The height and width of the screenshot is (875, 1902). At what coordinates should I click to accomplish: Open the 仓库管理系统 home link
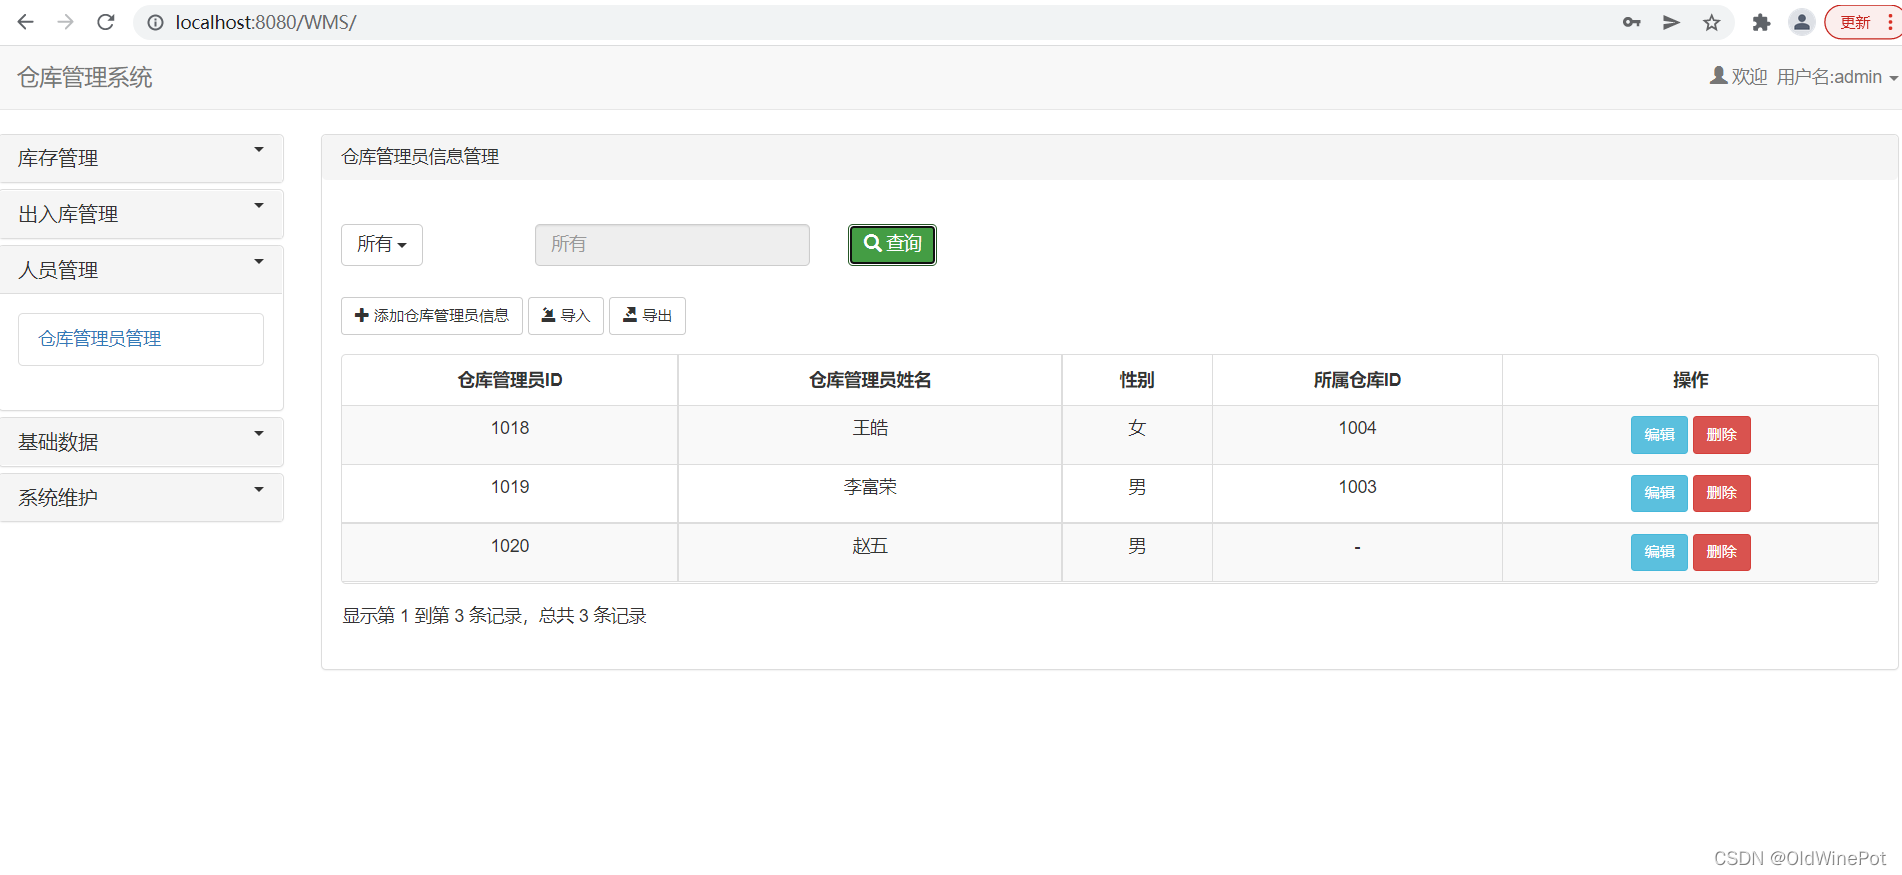coord(85,77)
